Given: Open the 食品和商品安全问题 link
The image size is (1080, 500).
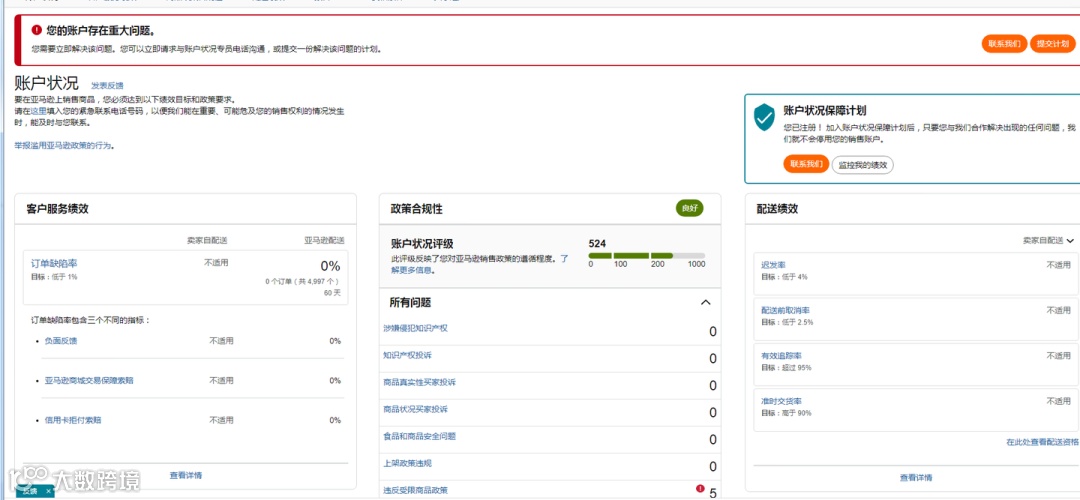Looking at the screenshot, I should pos(419,436).
